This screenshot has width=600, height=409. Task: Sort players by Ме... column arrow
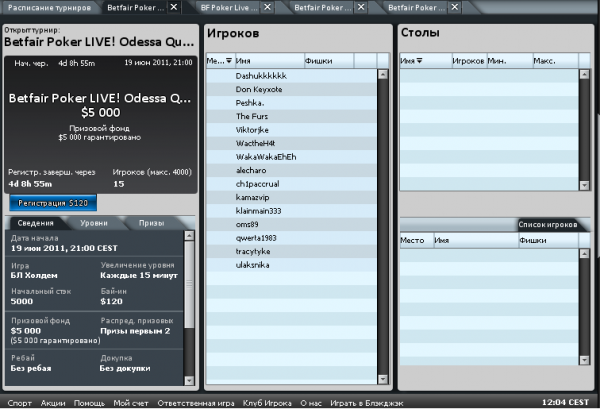(229, 60)
